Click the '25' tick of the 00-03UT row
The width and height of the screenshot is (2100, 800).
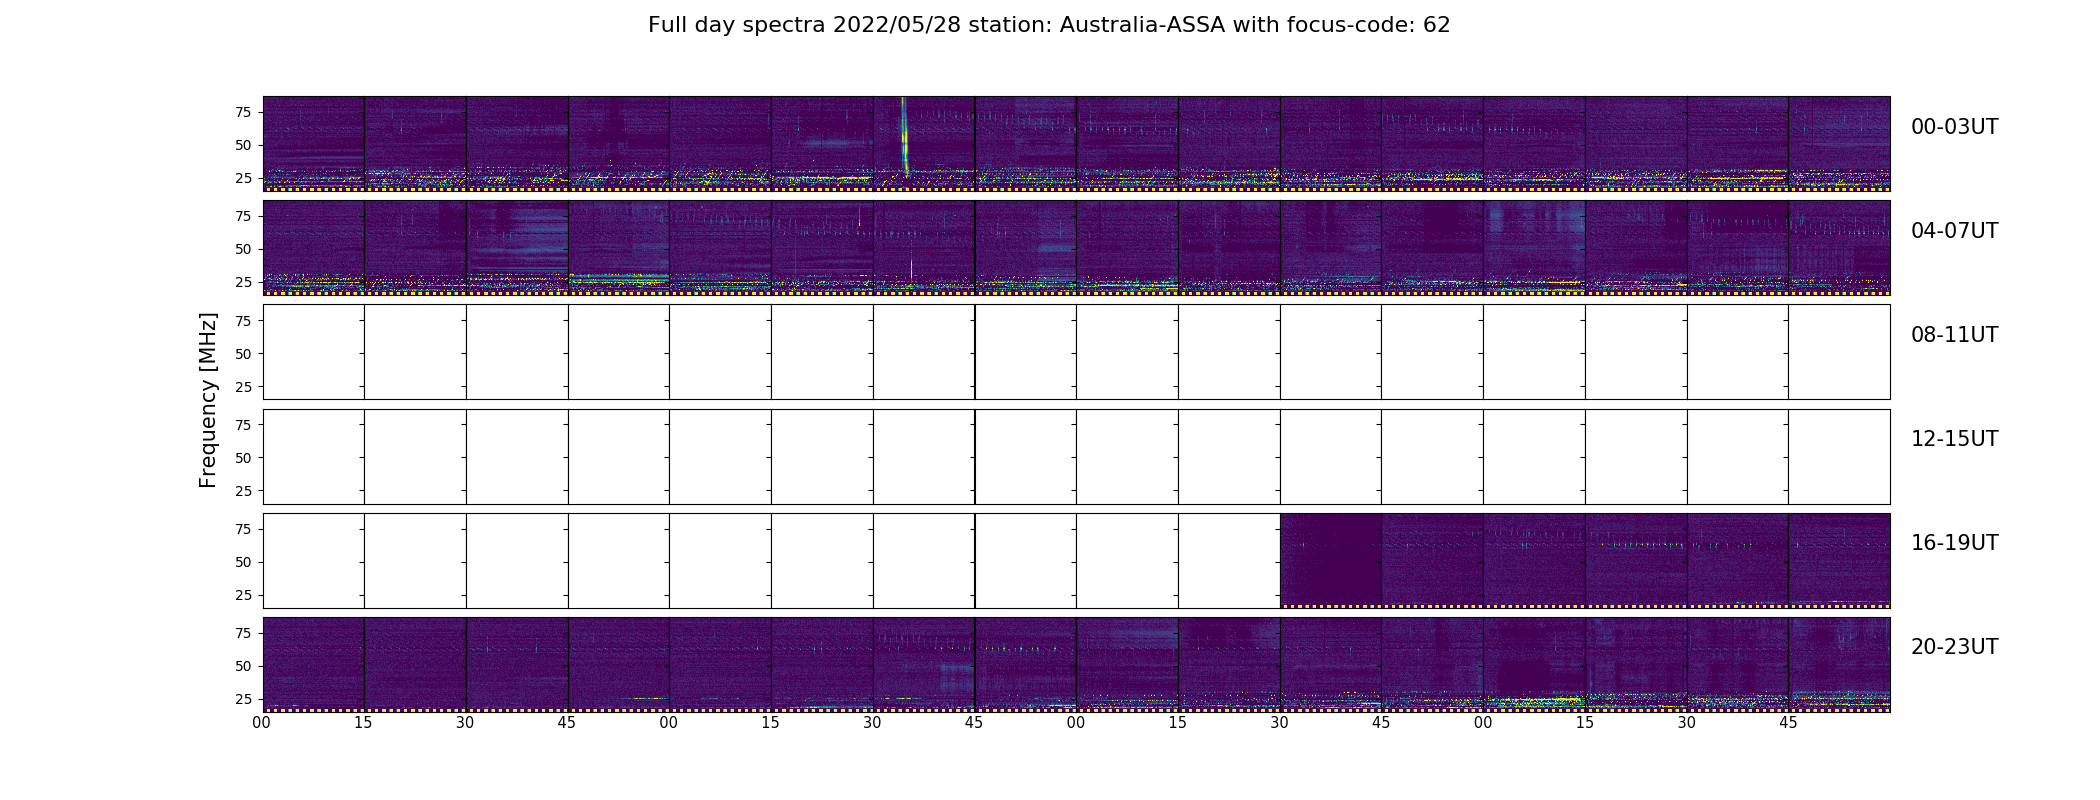(x=243, y=178)
